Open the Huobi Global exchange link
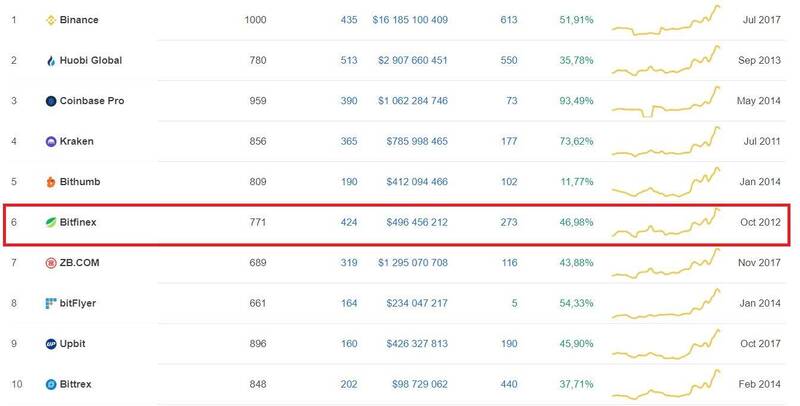Viewport: 800px width, 406px height. click(x=91, y=60)
